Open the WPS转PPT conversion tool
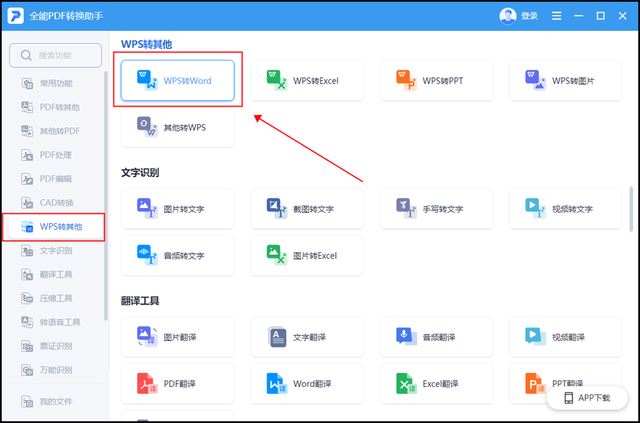 coord(436,80)
